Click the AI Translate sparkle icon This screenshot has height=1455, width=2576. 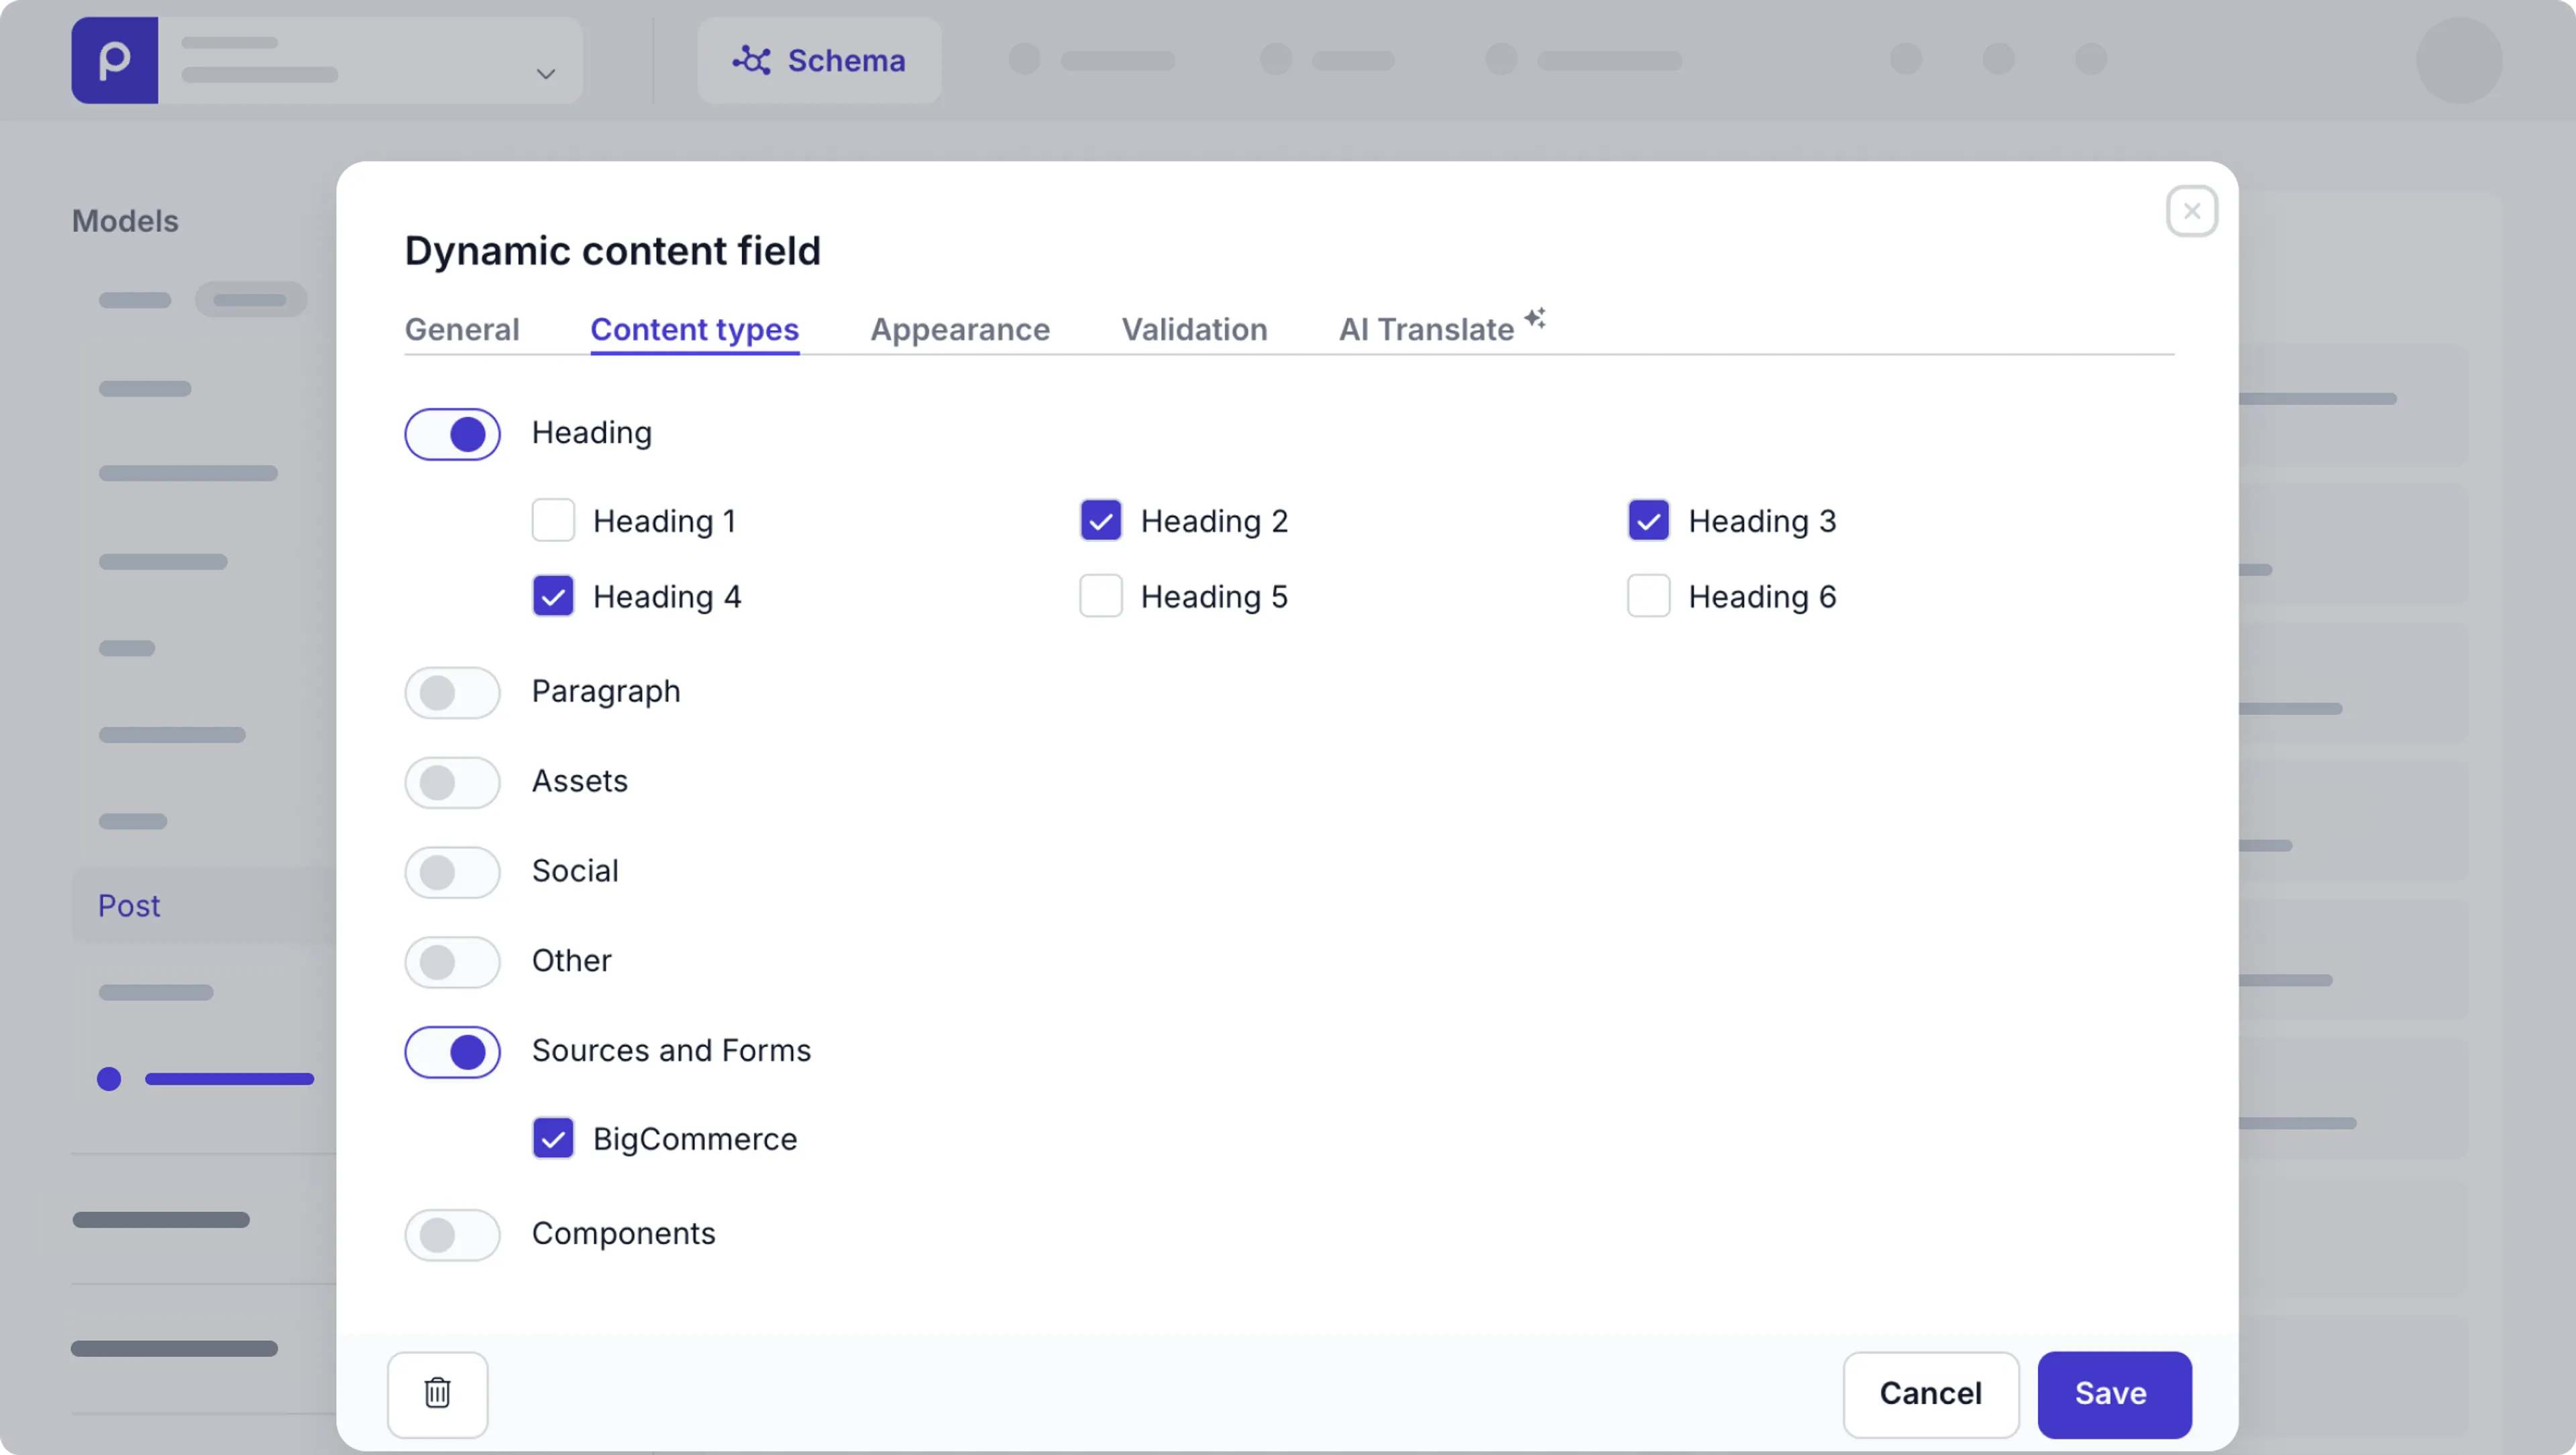pyautogui.click(x=1537, y=317)
